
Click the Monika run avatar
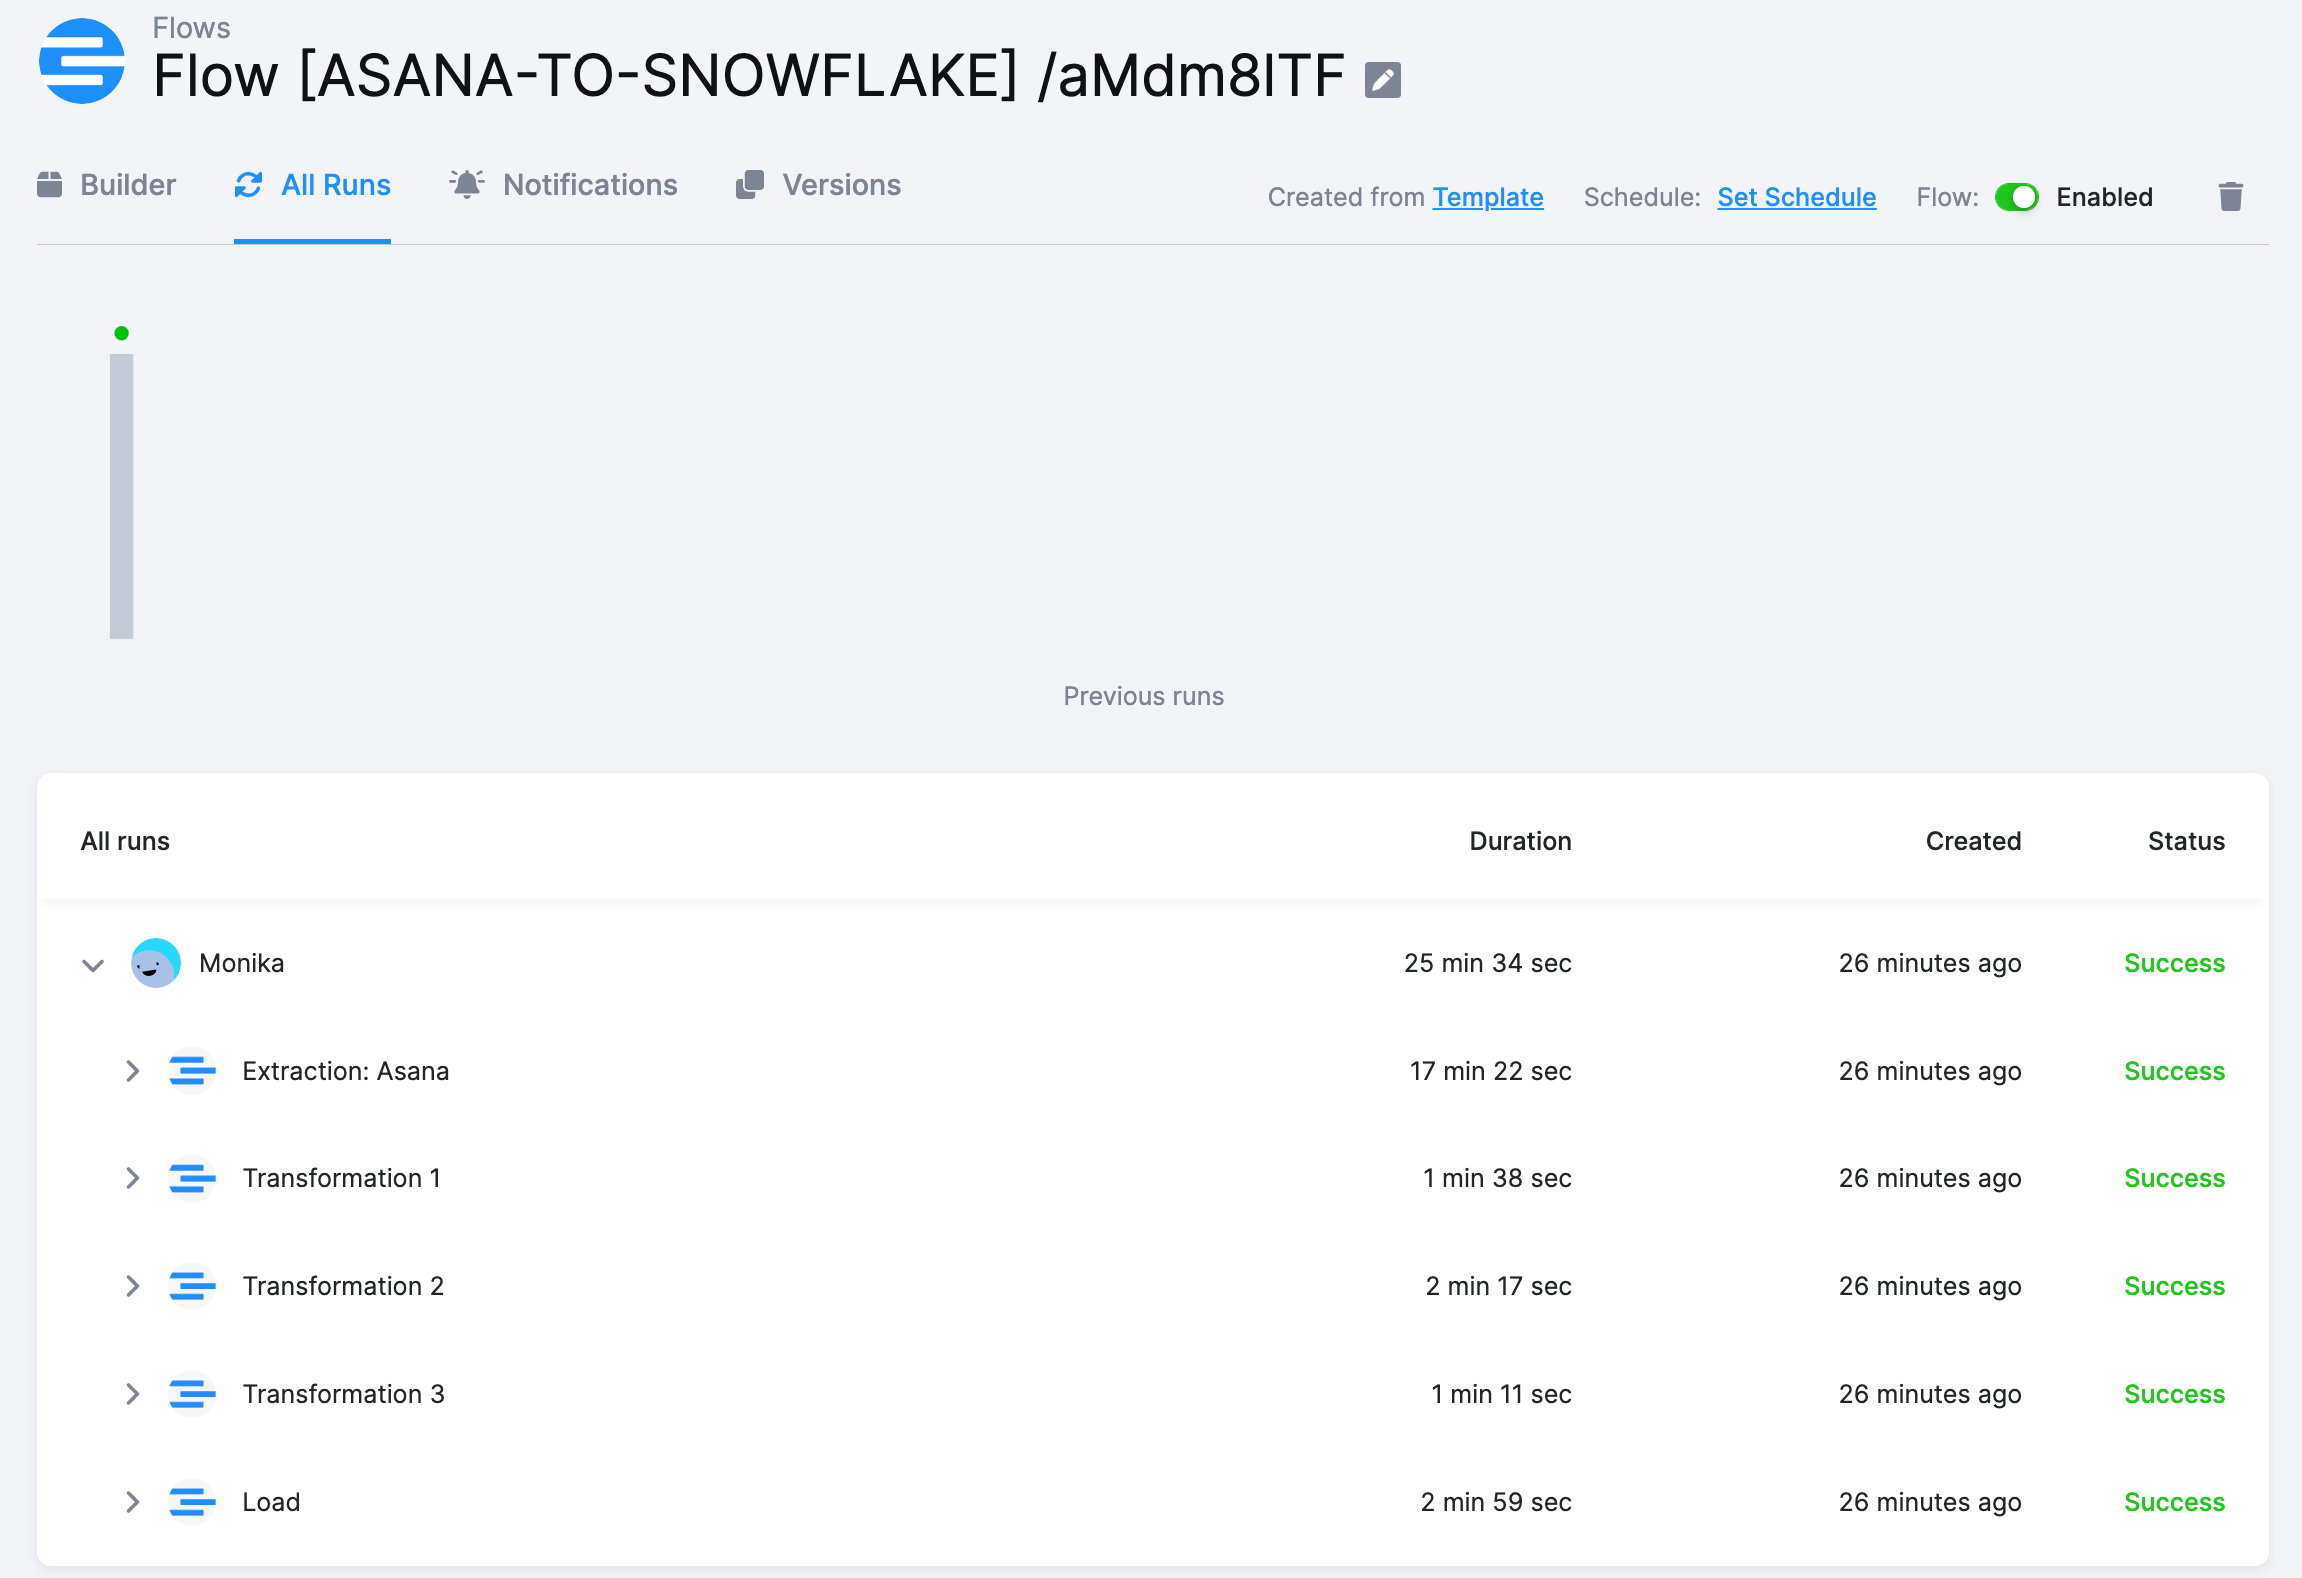click(x=155, y=963)
